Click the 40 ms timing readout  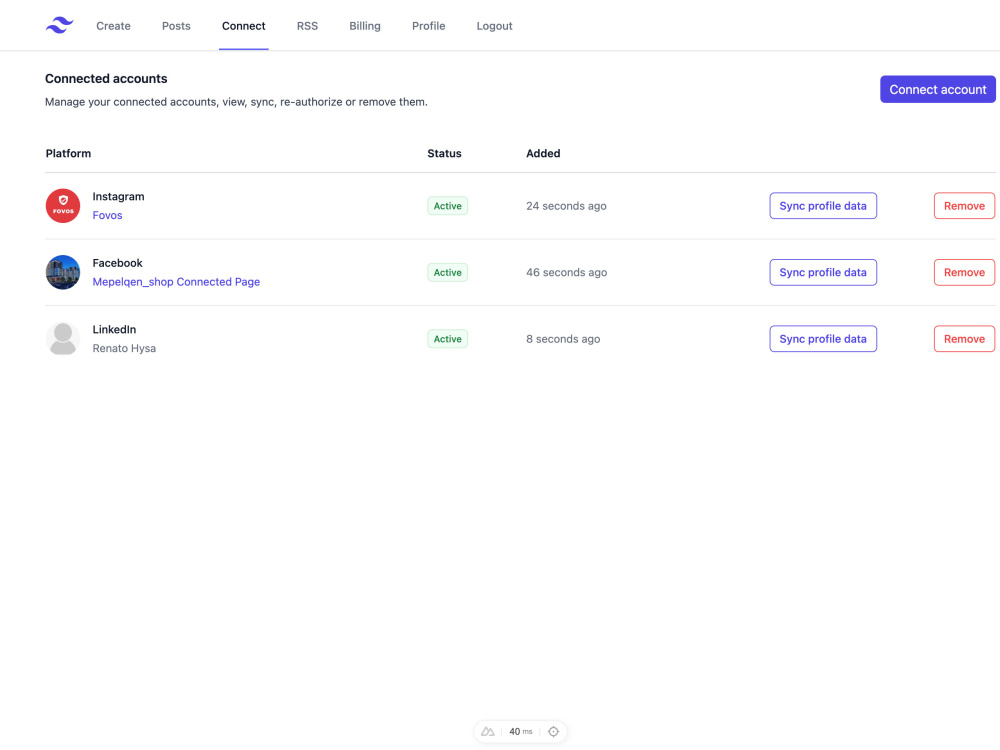pyautogui.click(x=520, y=732)
